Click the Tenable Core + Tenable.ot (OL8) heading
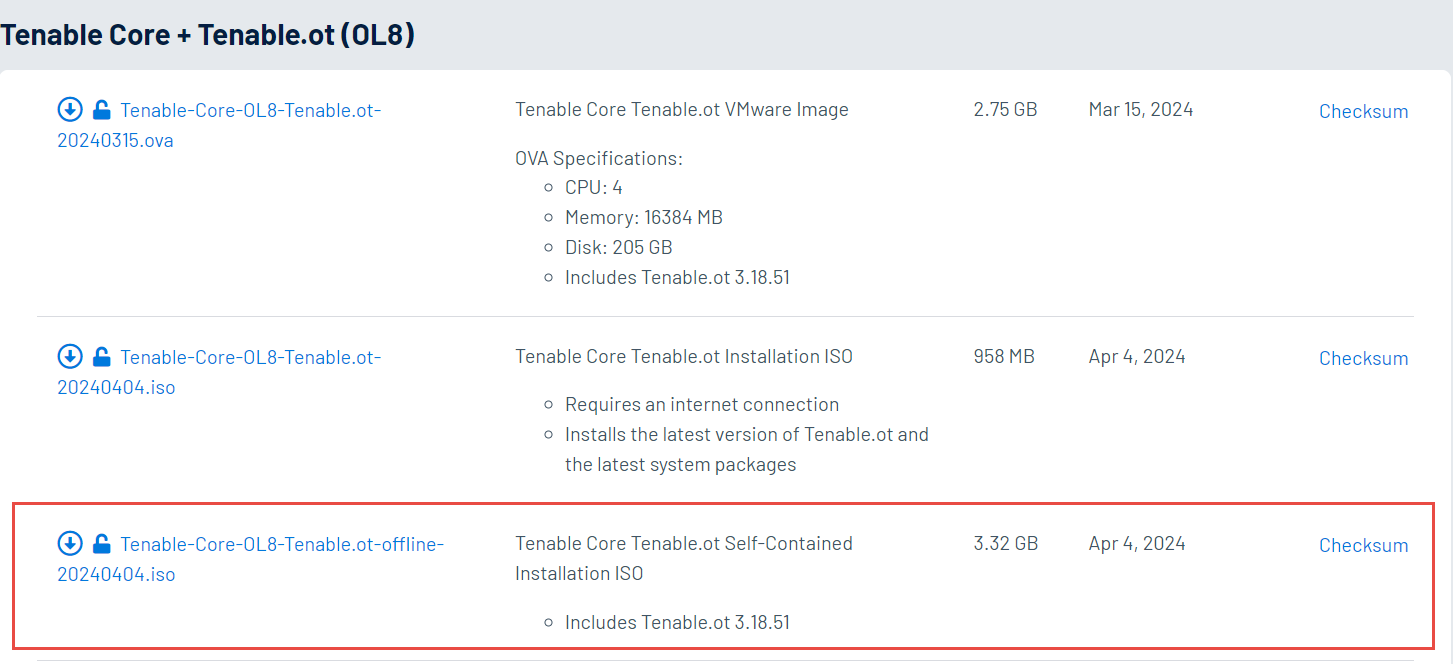Viewport: 1453px width, 664px height. click(208, 35)
